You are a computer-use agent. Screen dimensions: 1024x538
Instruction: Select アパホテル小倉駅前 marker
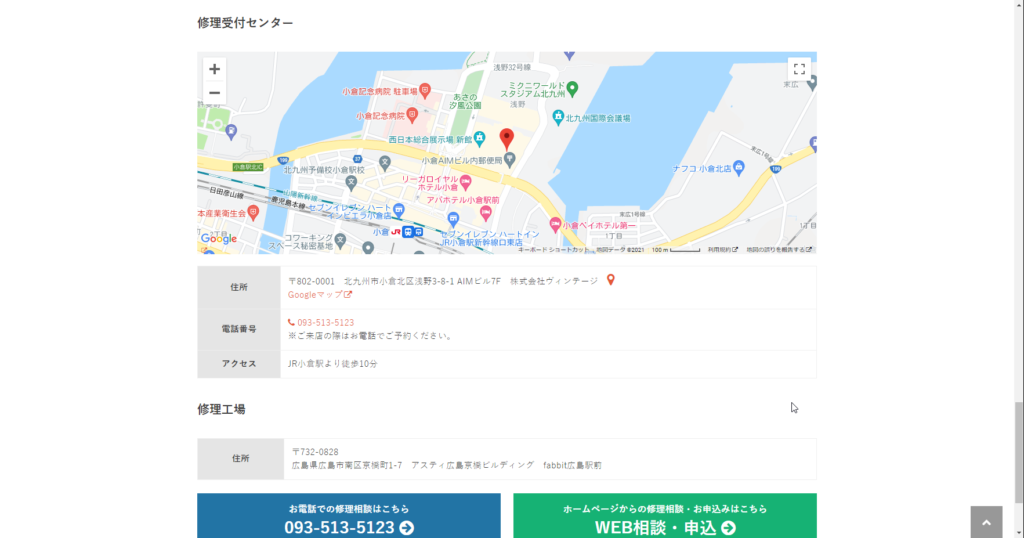pyautogui.click(x=485, y=212)
